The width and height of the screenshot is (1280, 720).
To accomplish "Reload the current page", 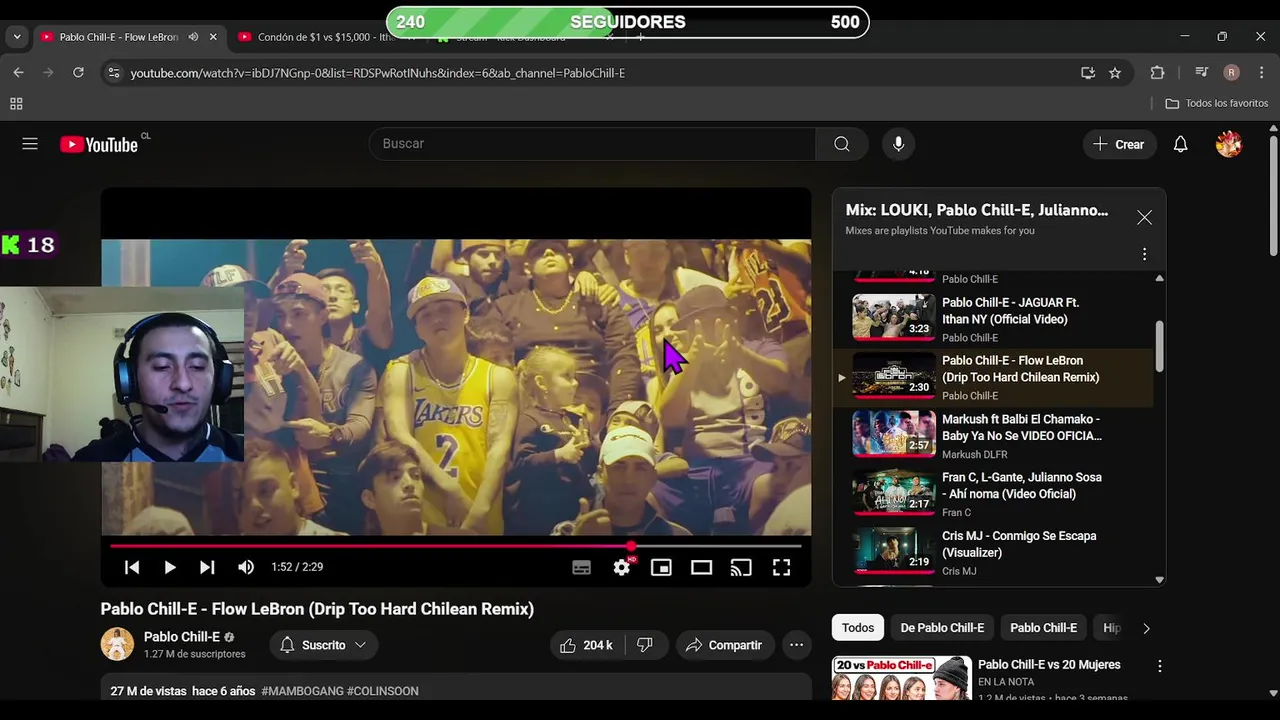I will point(78,73).
